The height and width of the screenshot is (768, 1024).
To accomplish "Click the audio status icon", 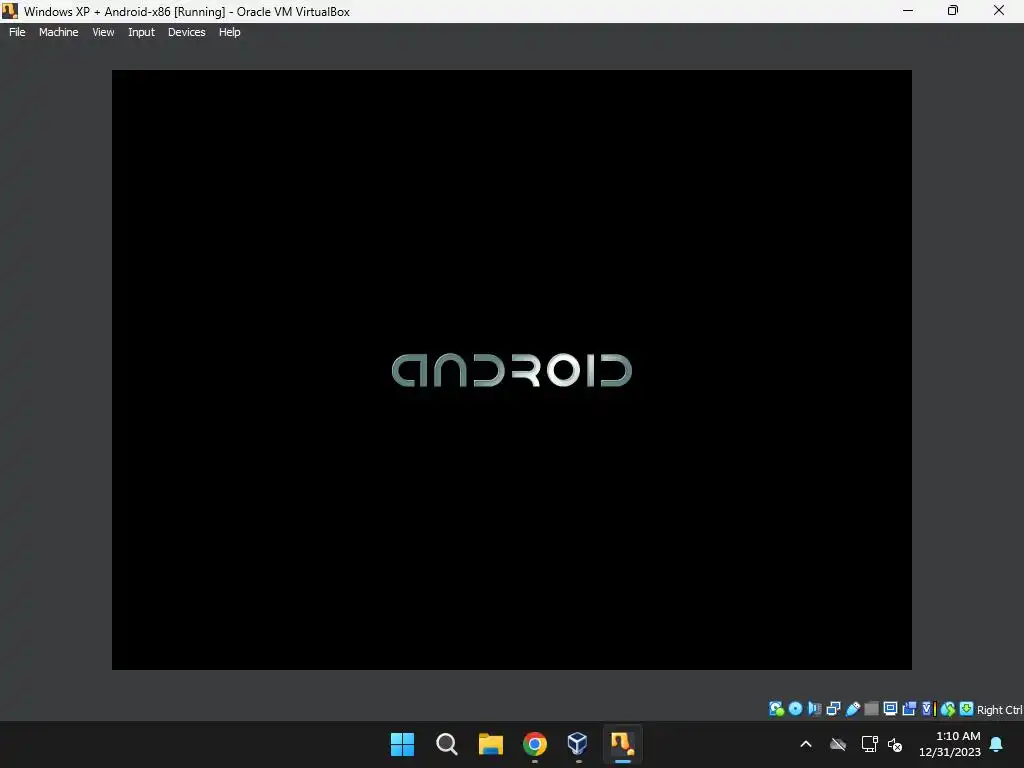I will pyautogui.click(x=814, y=709).
